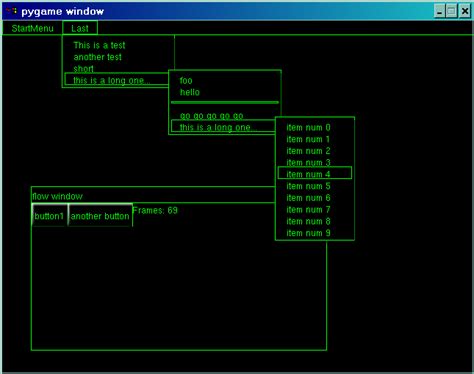Click the pygame window title icon
Viewport: 474px width, 374px height.
pos(12,11)
